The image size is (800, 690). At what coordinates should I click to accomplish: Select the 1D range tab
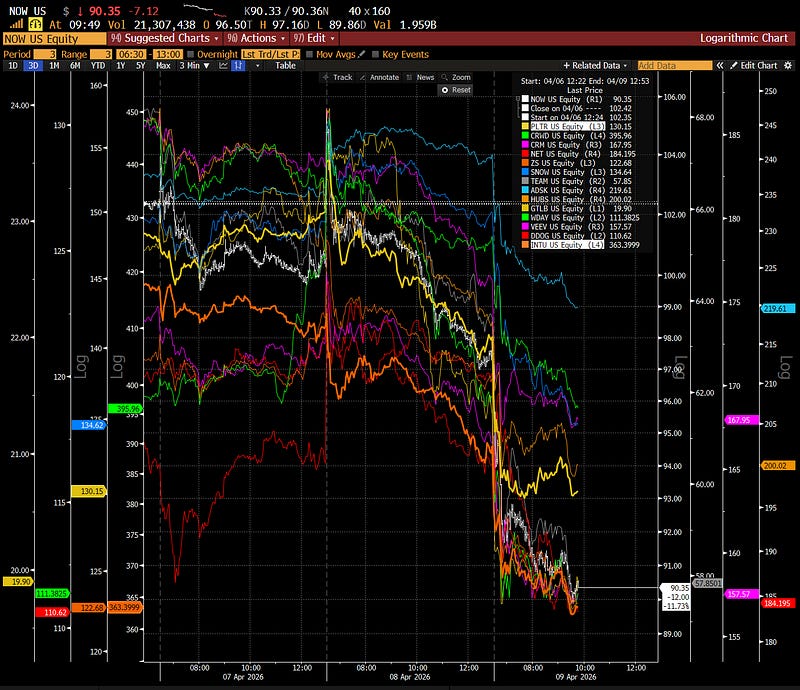point(13,65)
